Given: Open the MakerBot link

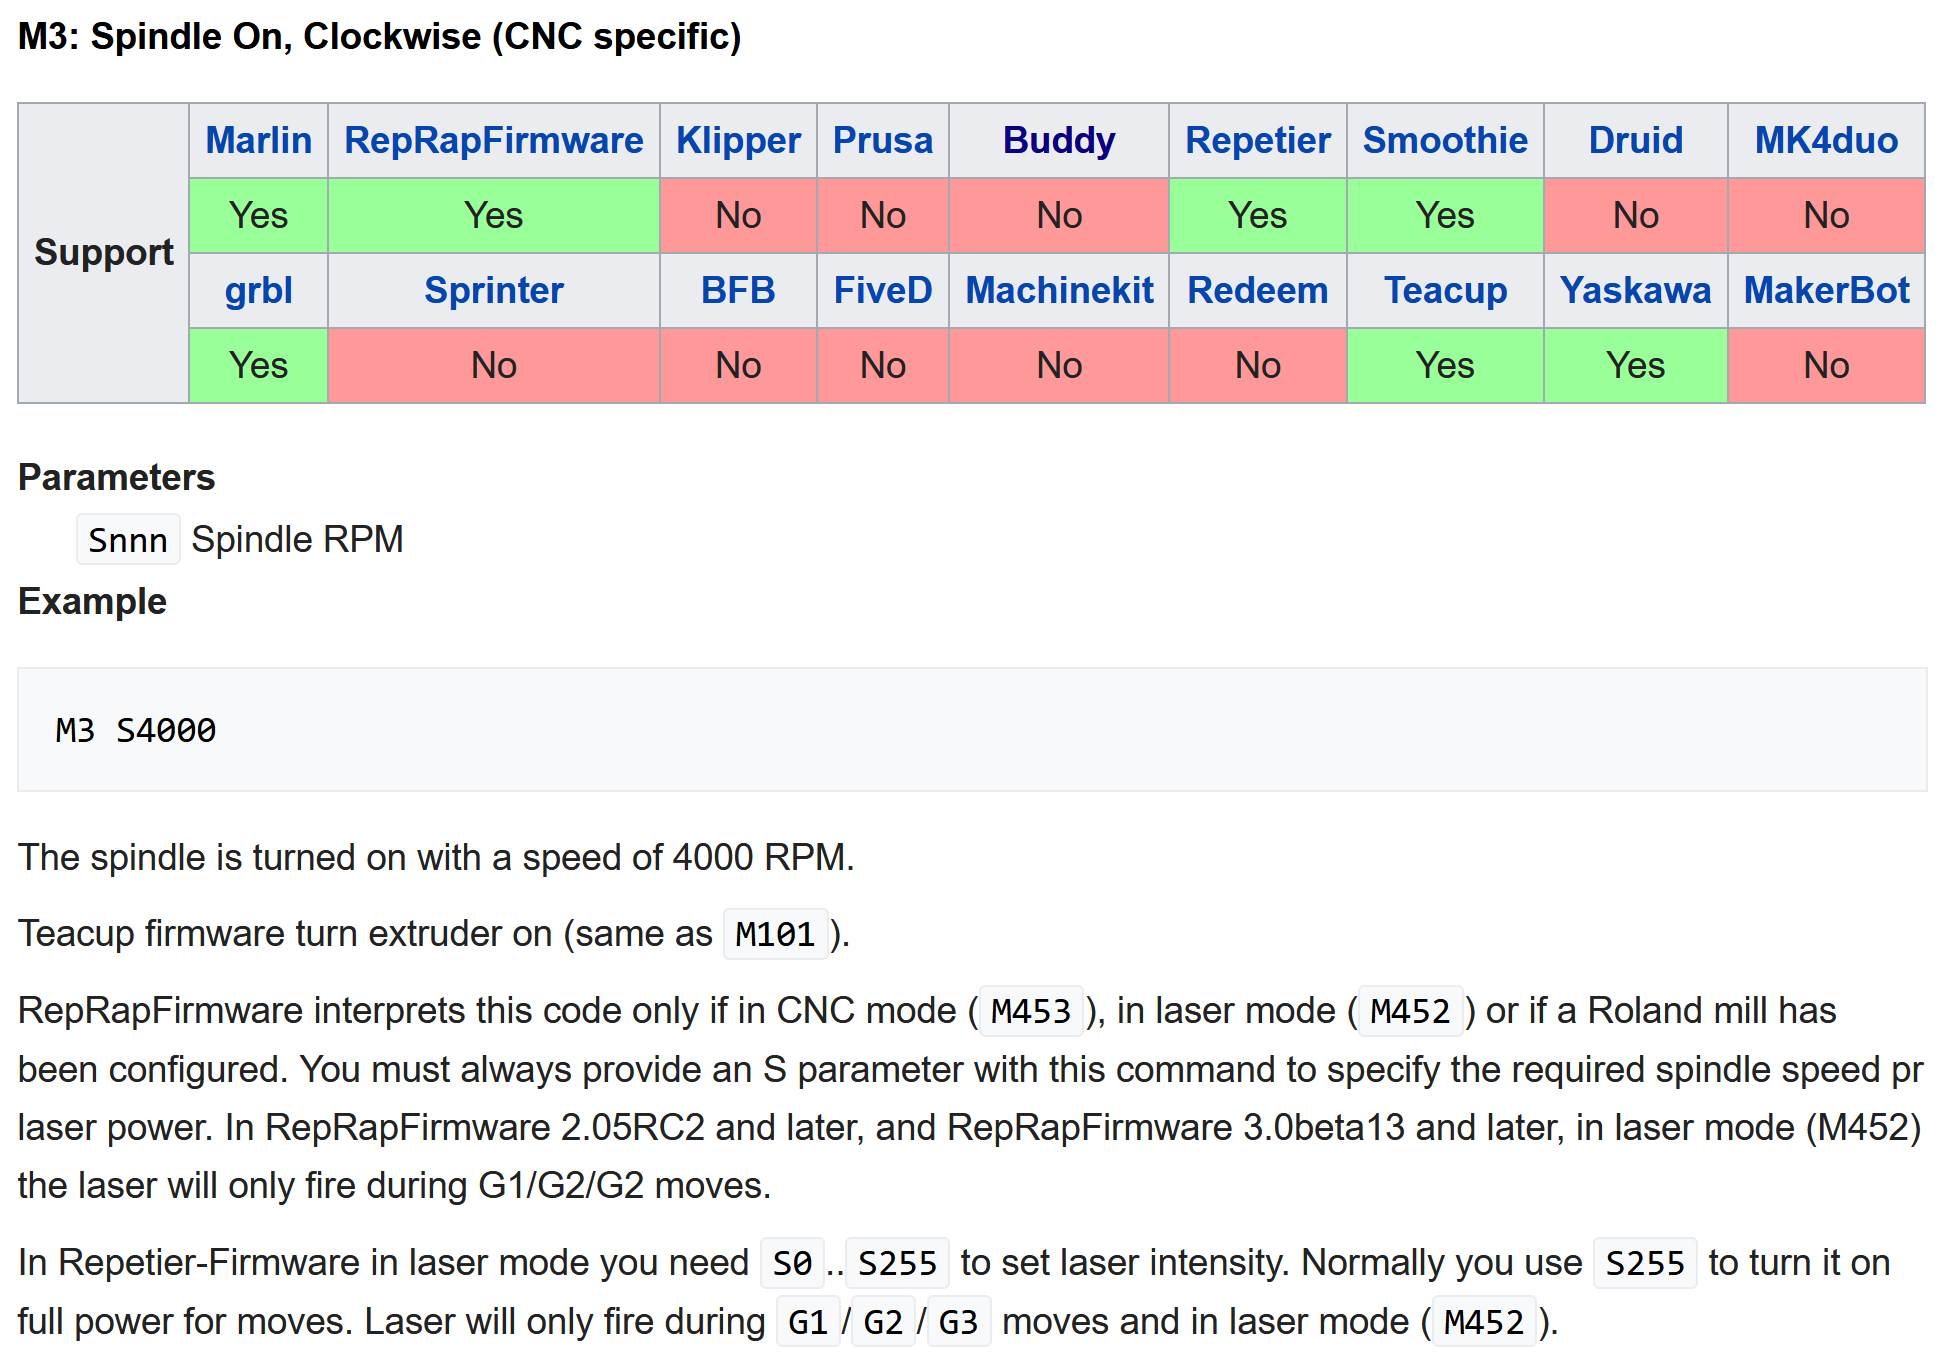Looking at the screenshot, I should pyautogui.click(x=1825, y=290).
